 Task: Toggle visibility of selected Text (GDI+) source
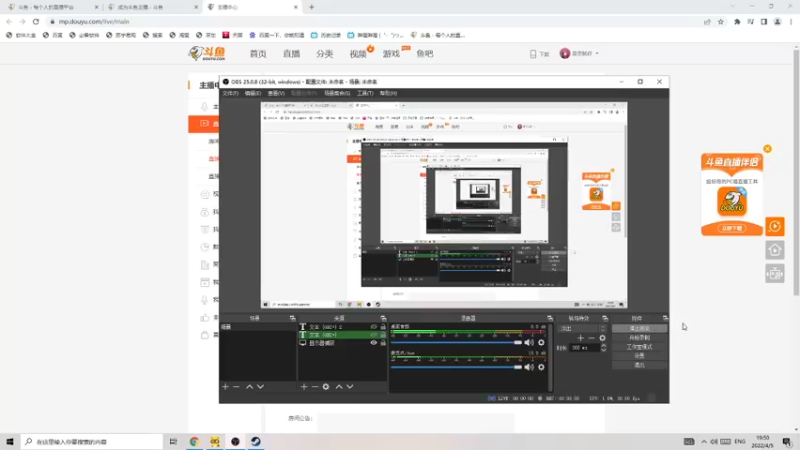tap(373, 335)
